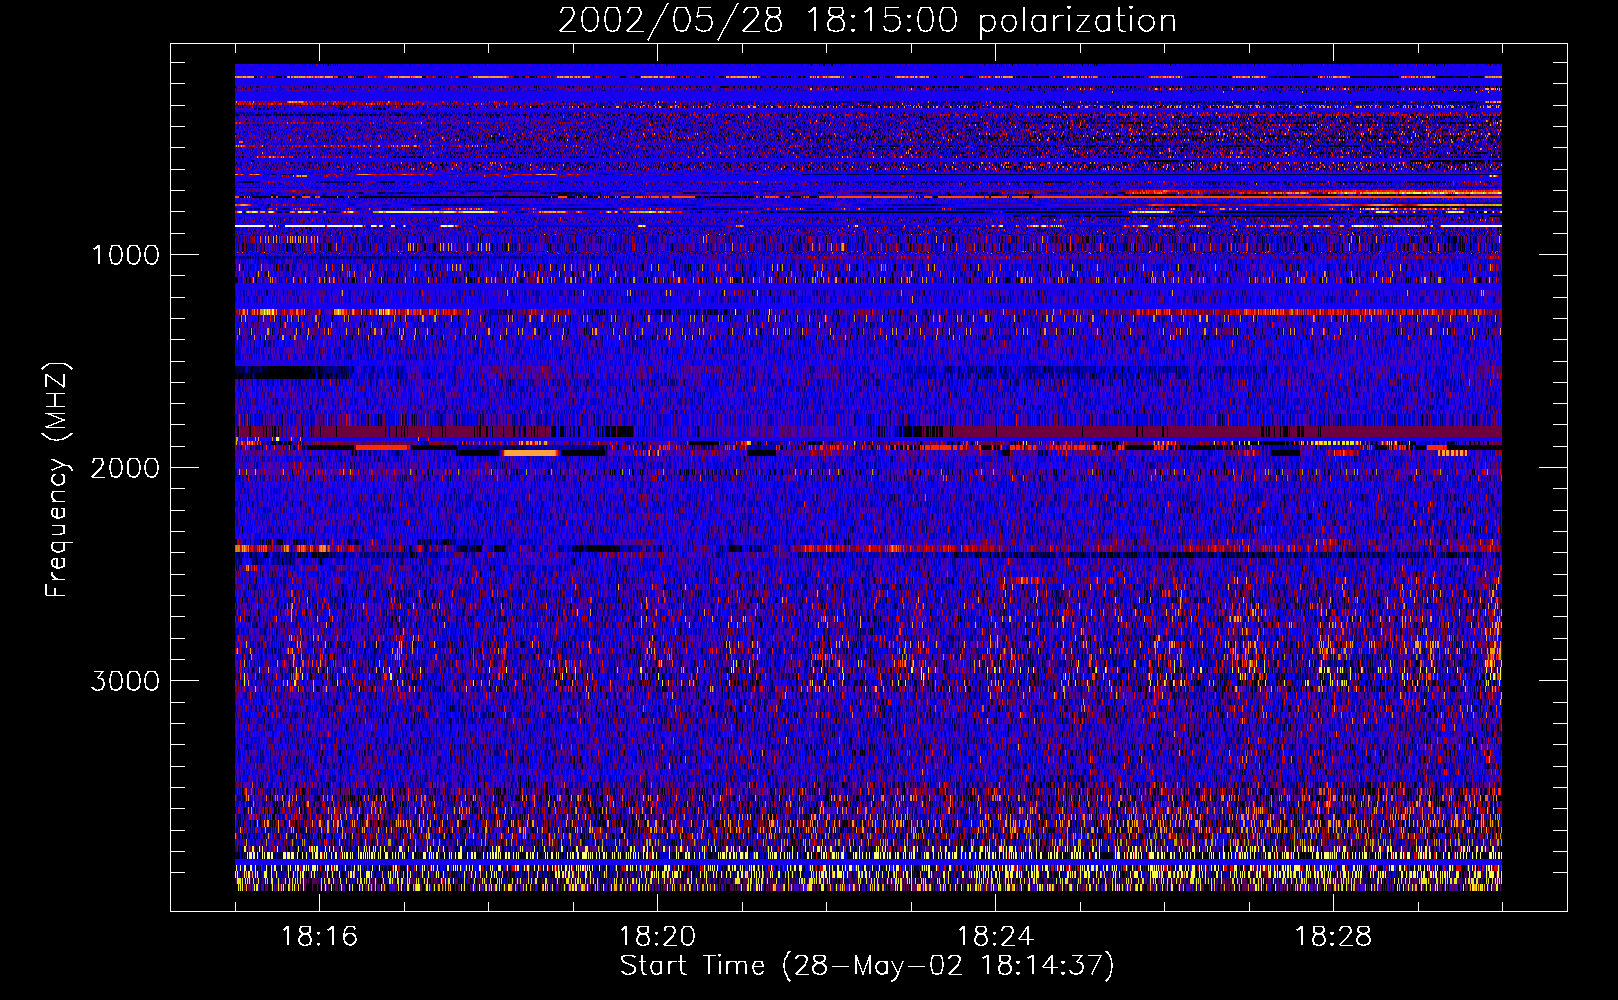Click the 2000 frequency tick label

[x=125, y=468]
